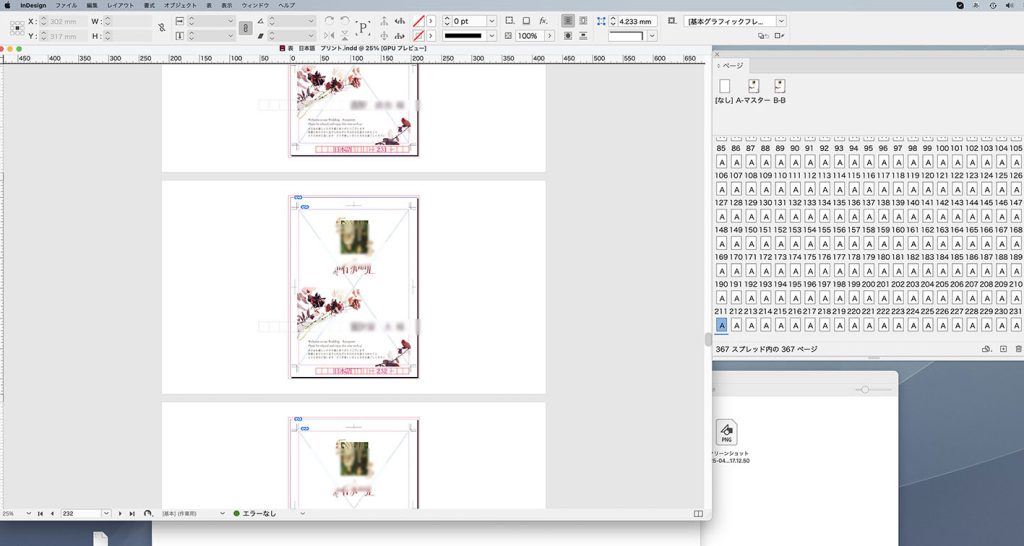
Task: Click the clear overrides icon
Action: pyautogui.click(x=763, y=36)
